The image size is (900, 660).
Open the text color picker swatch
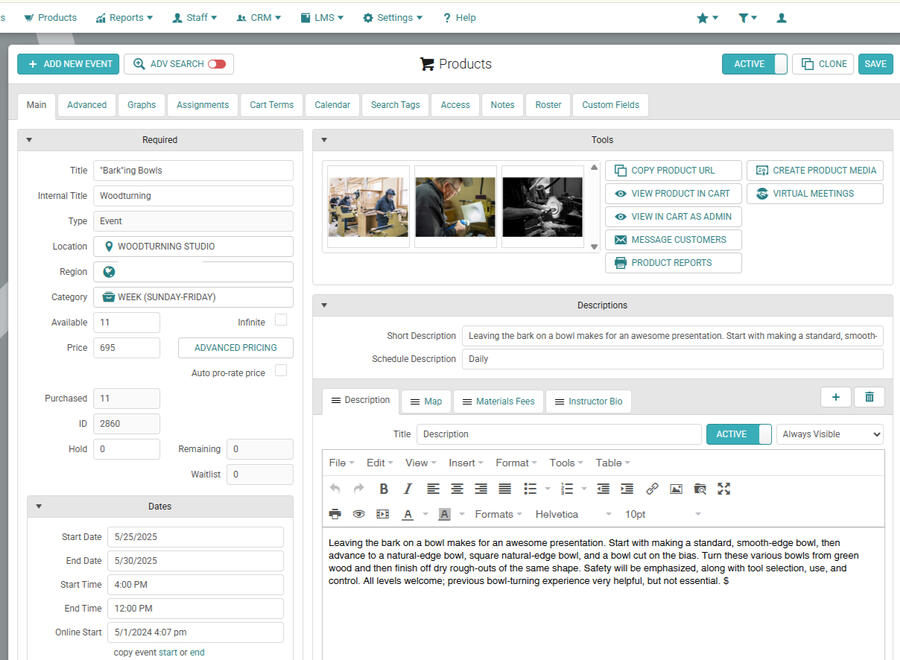[x=408, y=514]
